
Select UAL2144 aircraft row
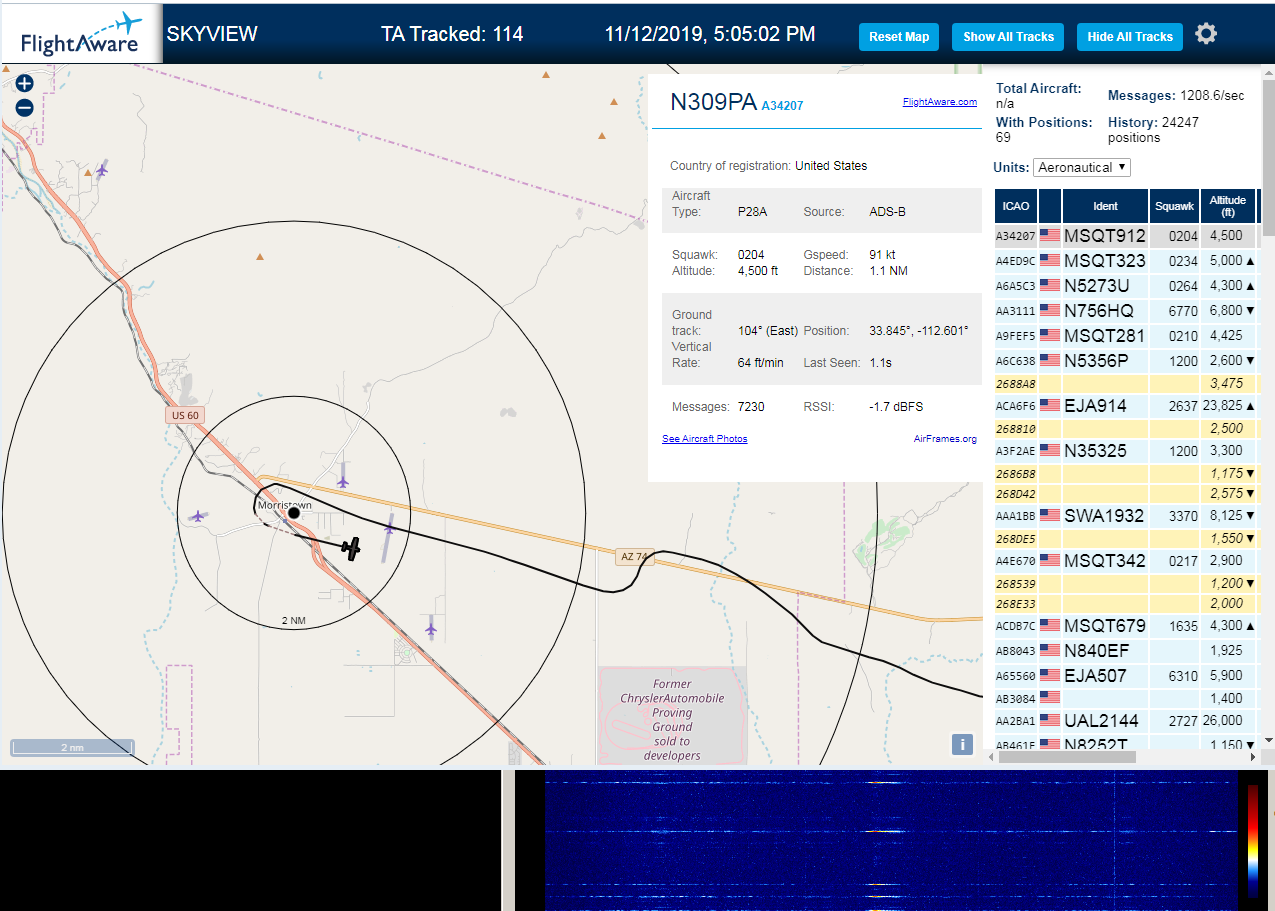click(x=1126, y=721)
